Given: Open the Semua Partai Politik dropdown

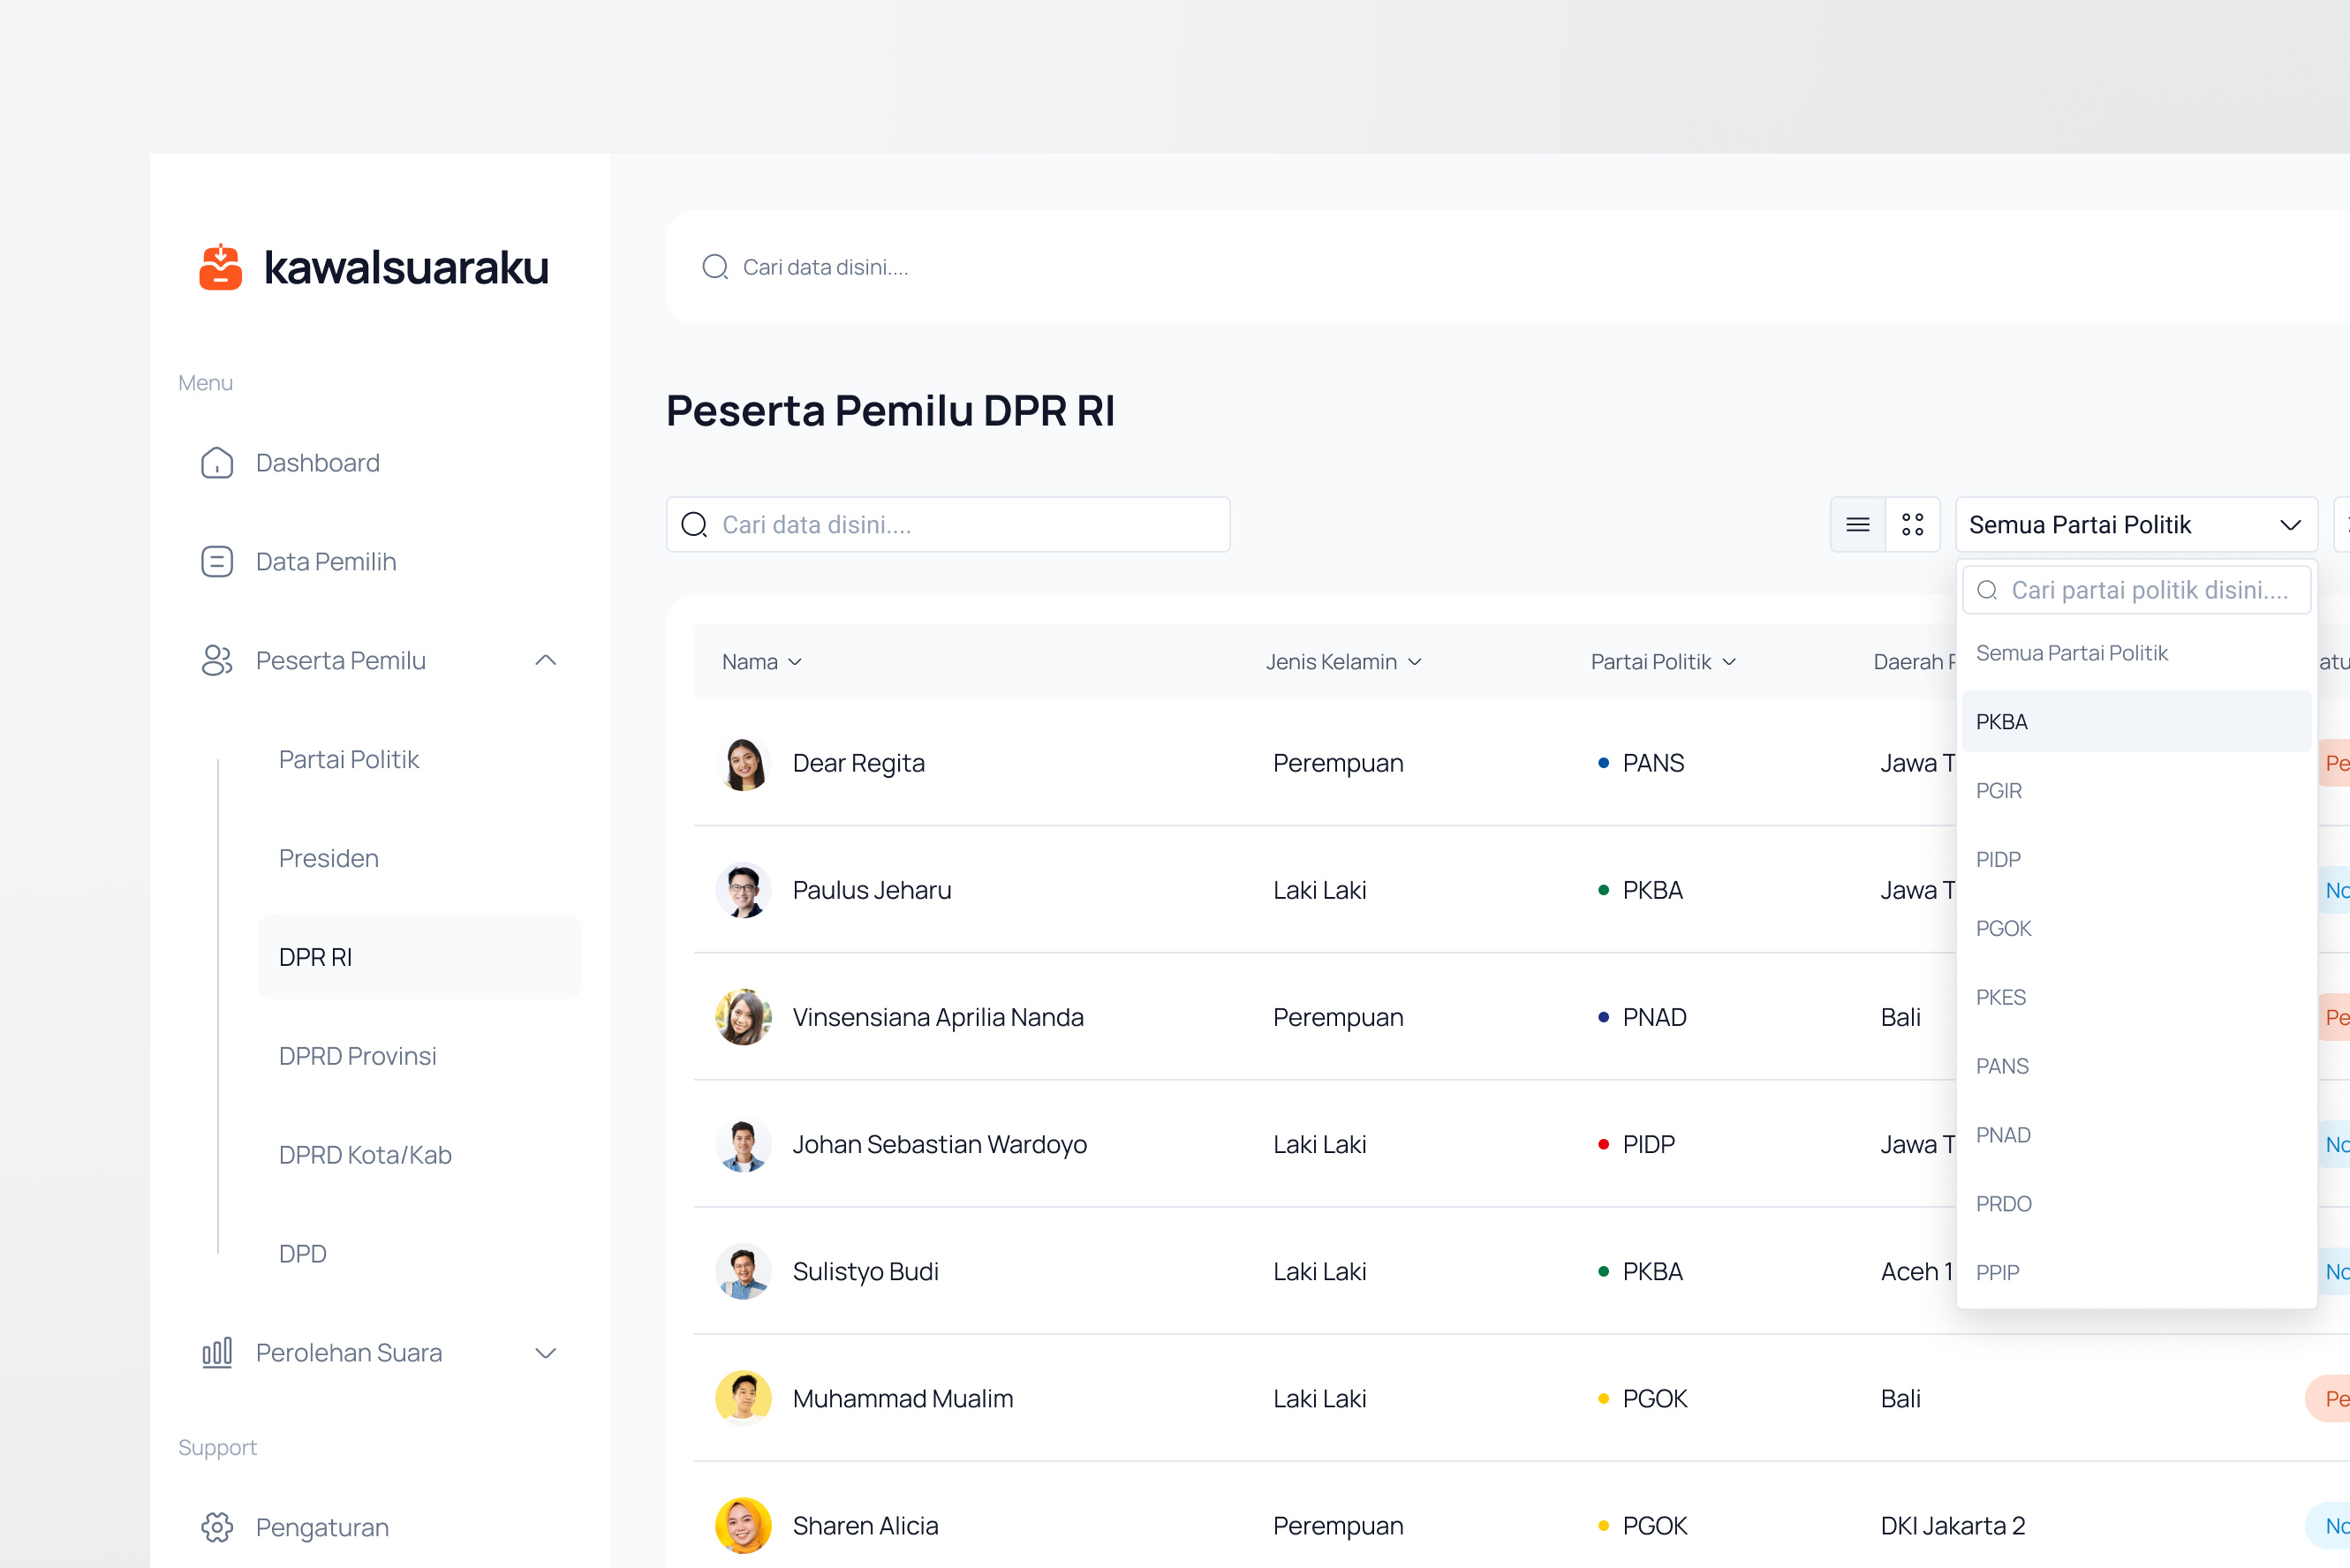Looking at the screenshot, I should (2137, 523).
